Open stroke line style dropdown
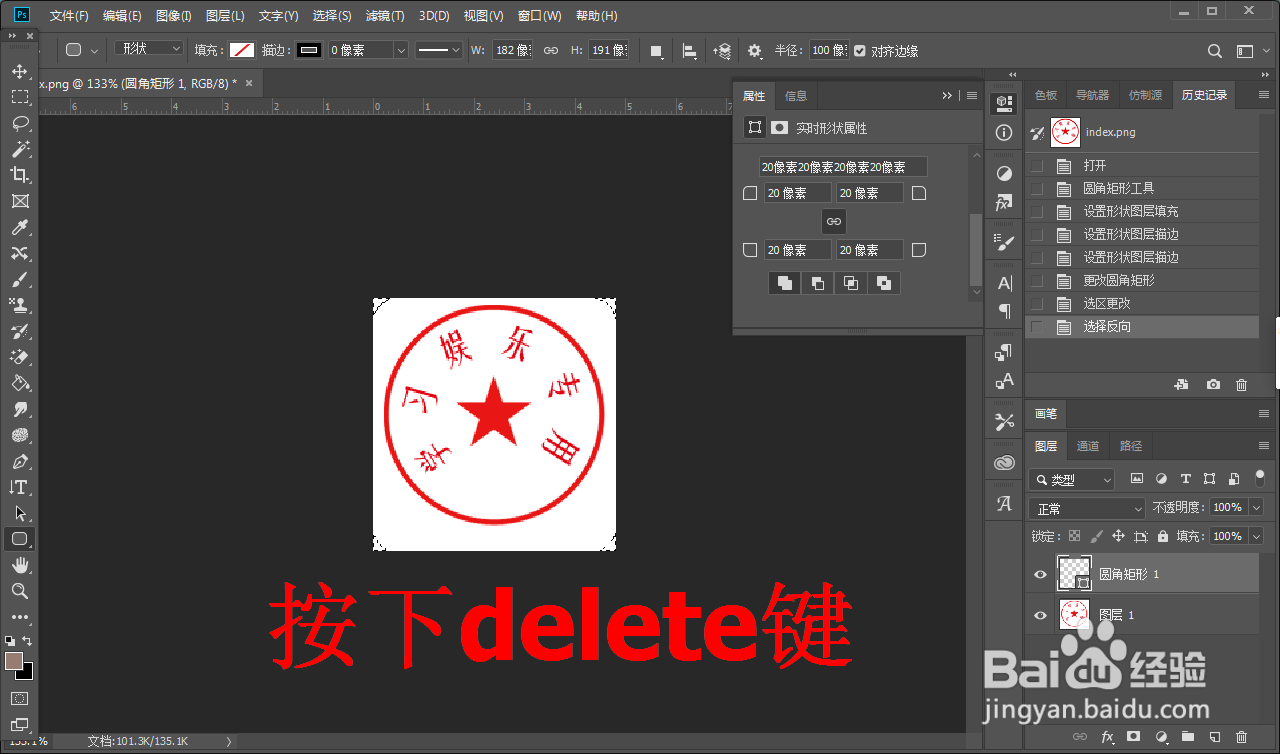Screen dimensions: 1280x754 click(x=439, y=50)
